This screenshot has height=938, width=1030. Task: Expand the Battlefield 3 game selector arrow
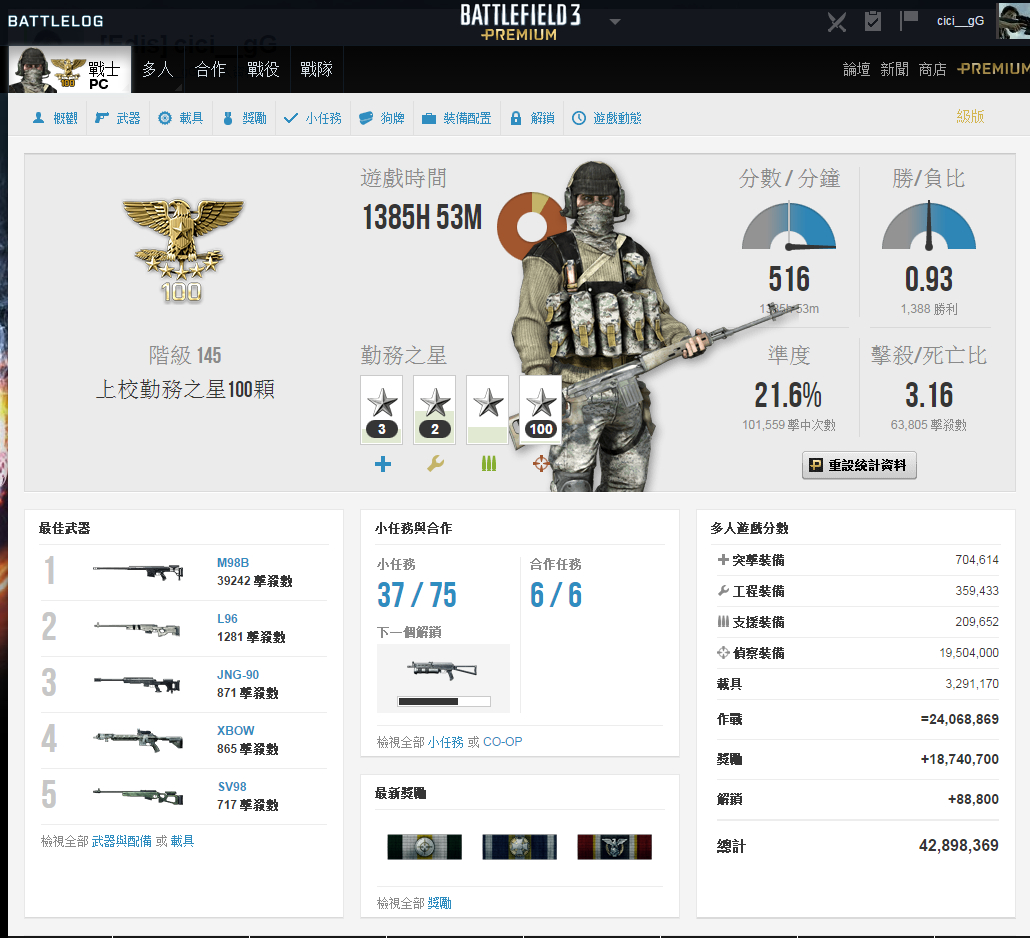[x=615, y=22]
